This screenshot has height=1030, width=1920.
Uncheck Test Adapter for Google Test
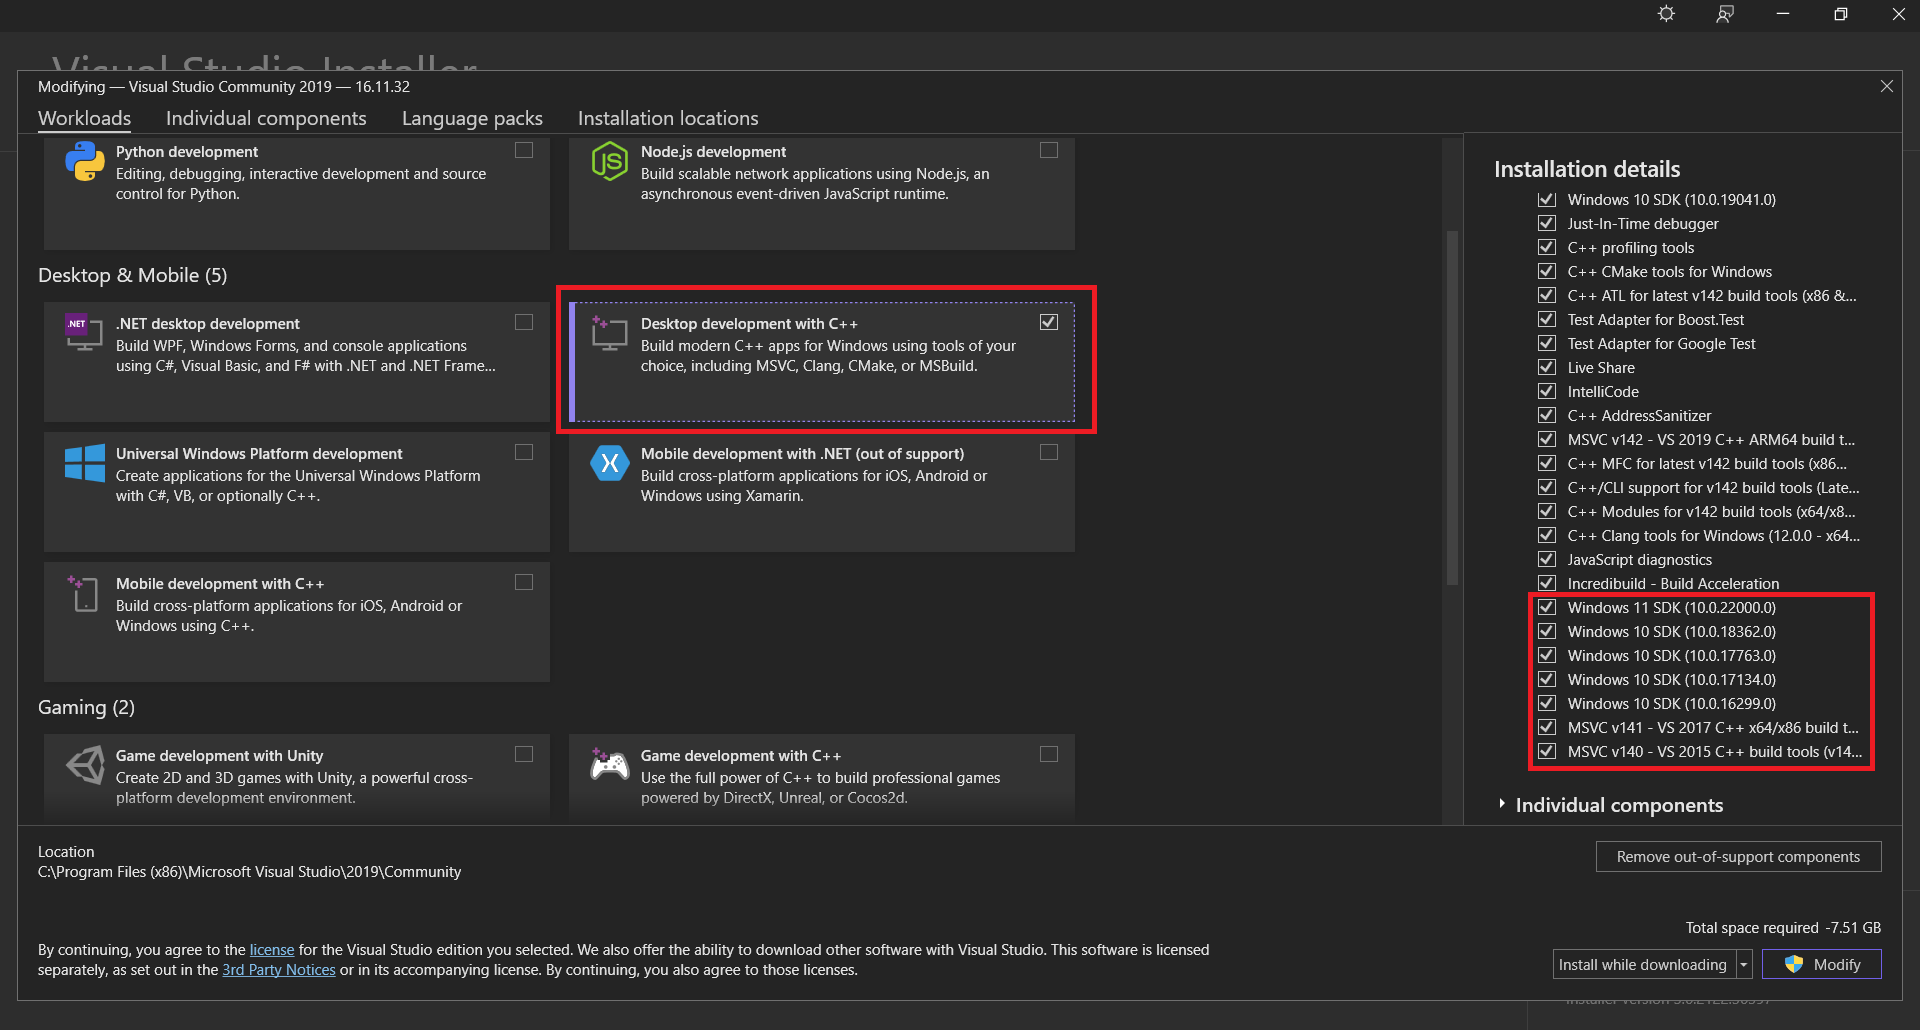click(x=1547, y=343)
